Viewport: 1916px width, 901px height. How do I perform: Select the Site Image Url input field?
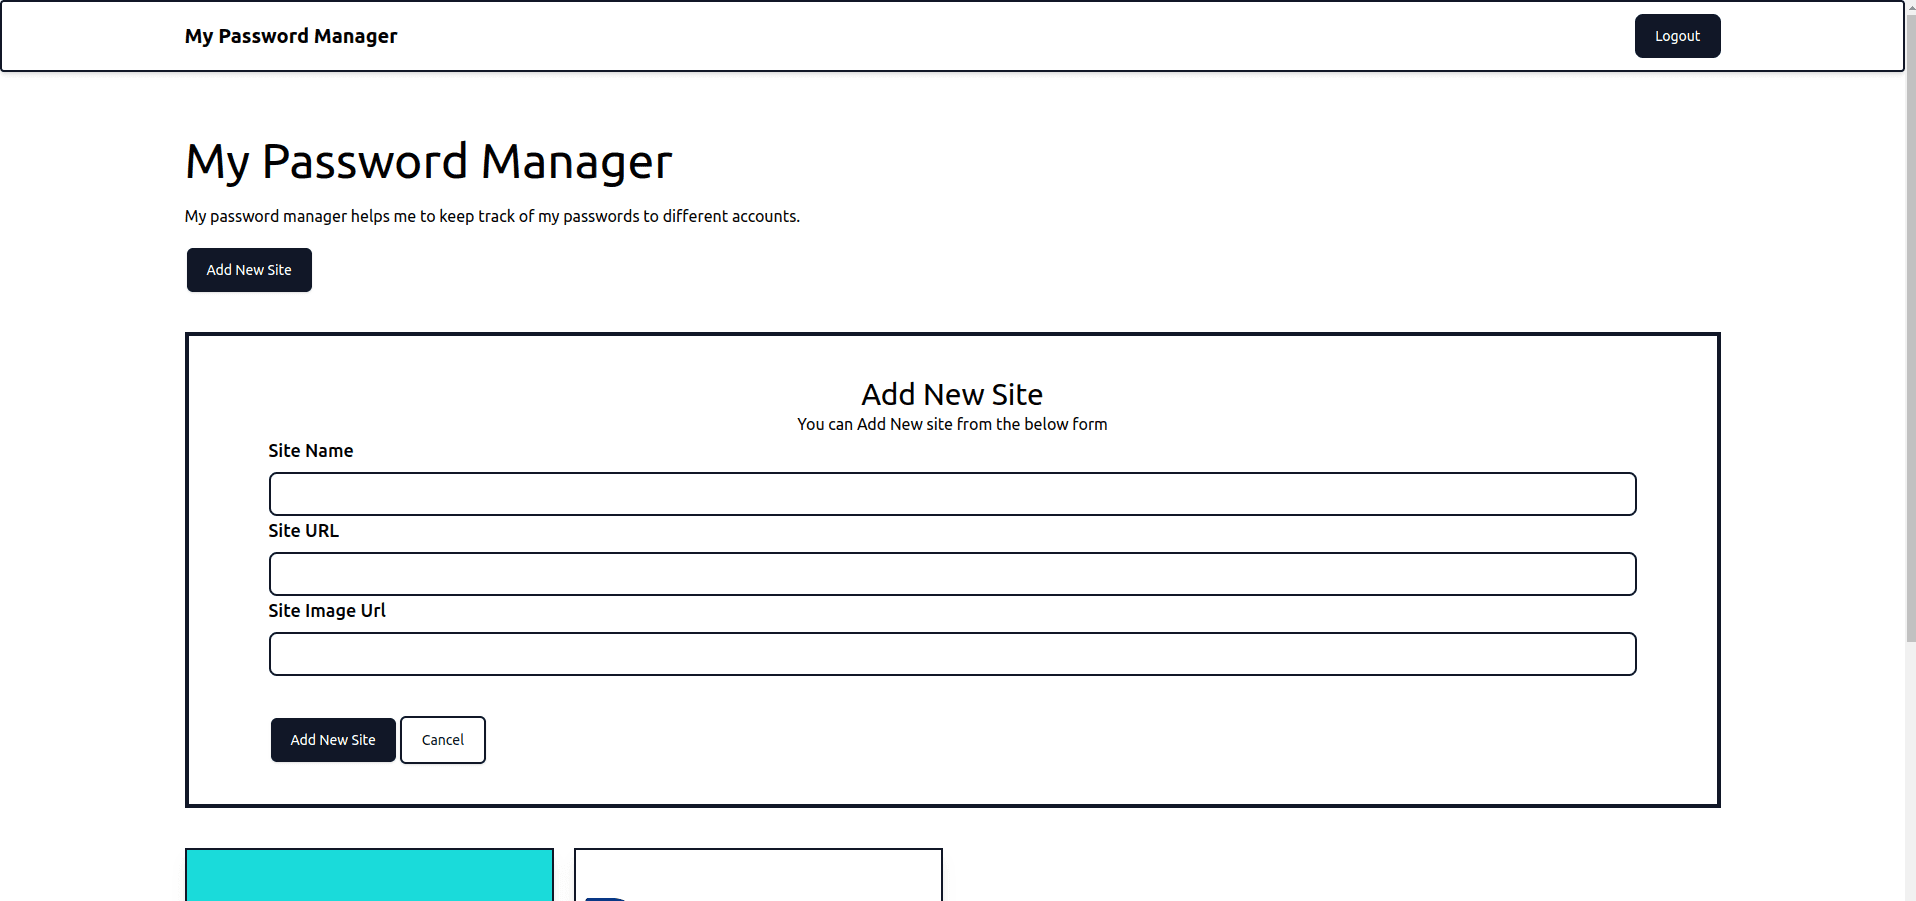951,654
